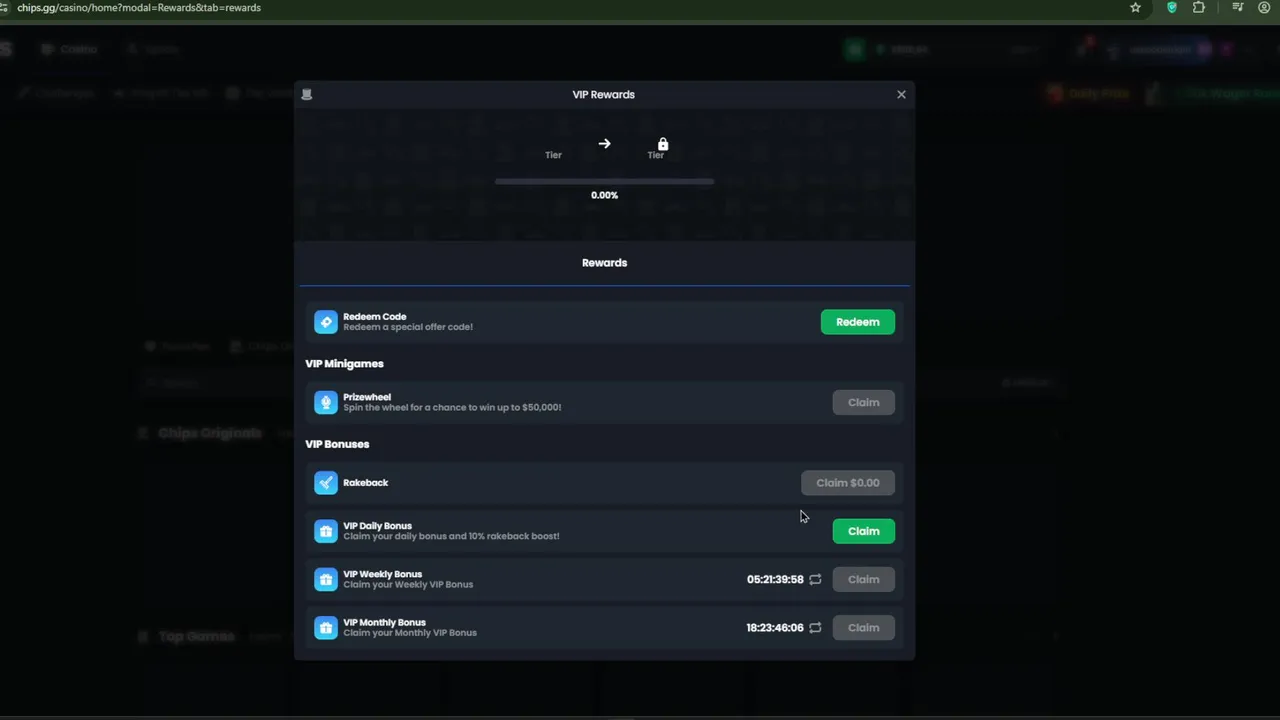Close the VIP Rewards modal
The height and width of the screenshot is (720, 1280).
(x=901, y=94)
